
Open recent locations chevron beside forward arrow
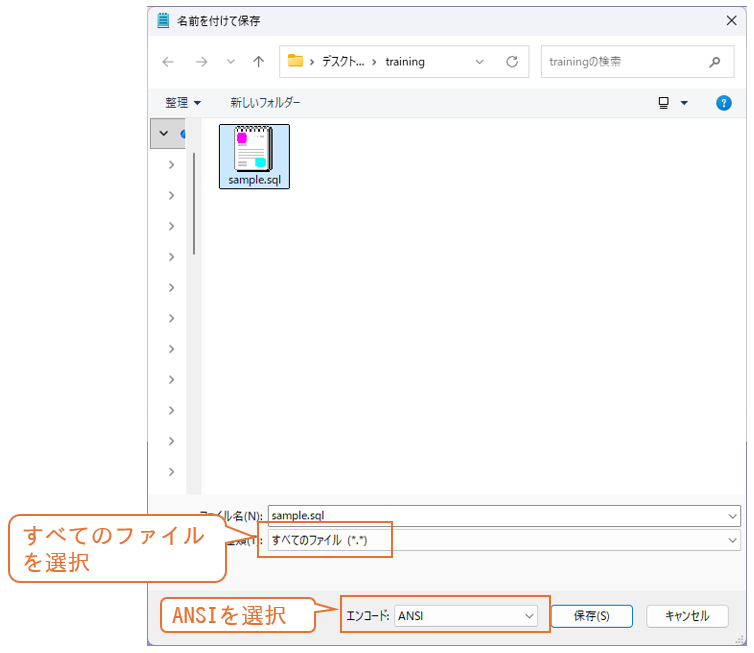click(231, 62)
